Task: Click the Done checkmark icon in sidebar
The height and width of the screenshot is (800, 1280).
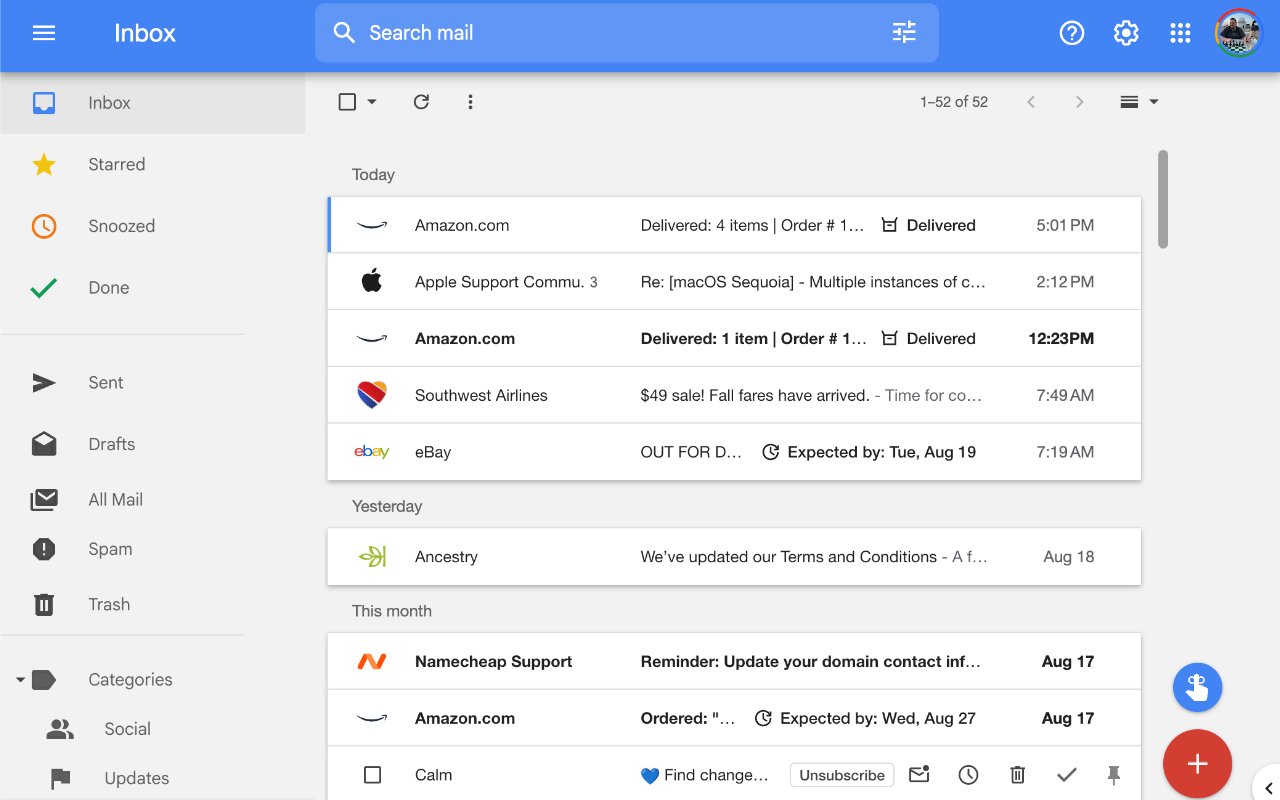Action: tap(44, 288)
